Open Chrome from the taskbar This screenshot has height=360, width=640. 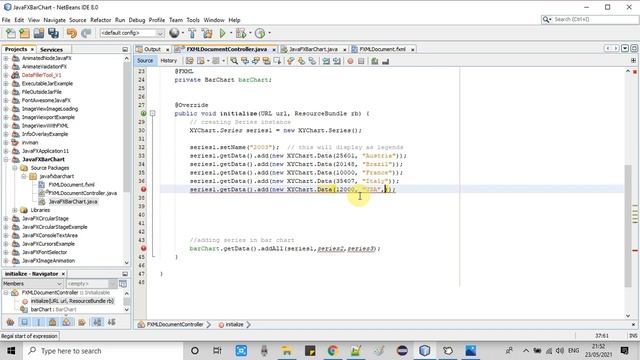pyautogui.click(x=333, y=351)
